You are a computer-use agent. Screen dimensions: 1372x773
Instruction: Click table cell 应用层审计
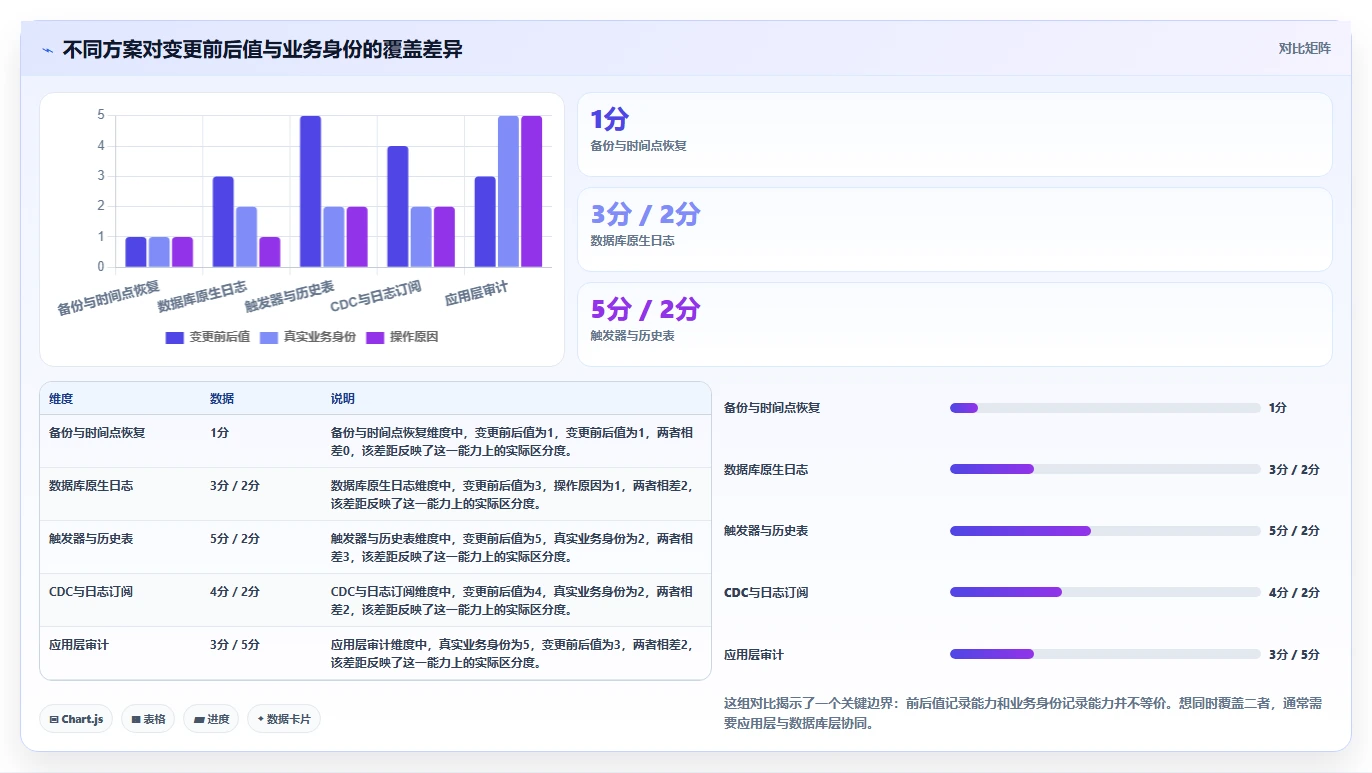point(79,645)
